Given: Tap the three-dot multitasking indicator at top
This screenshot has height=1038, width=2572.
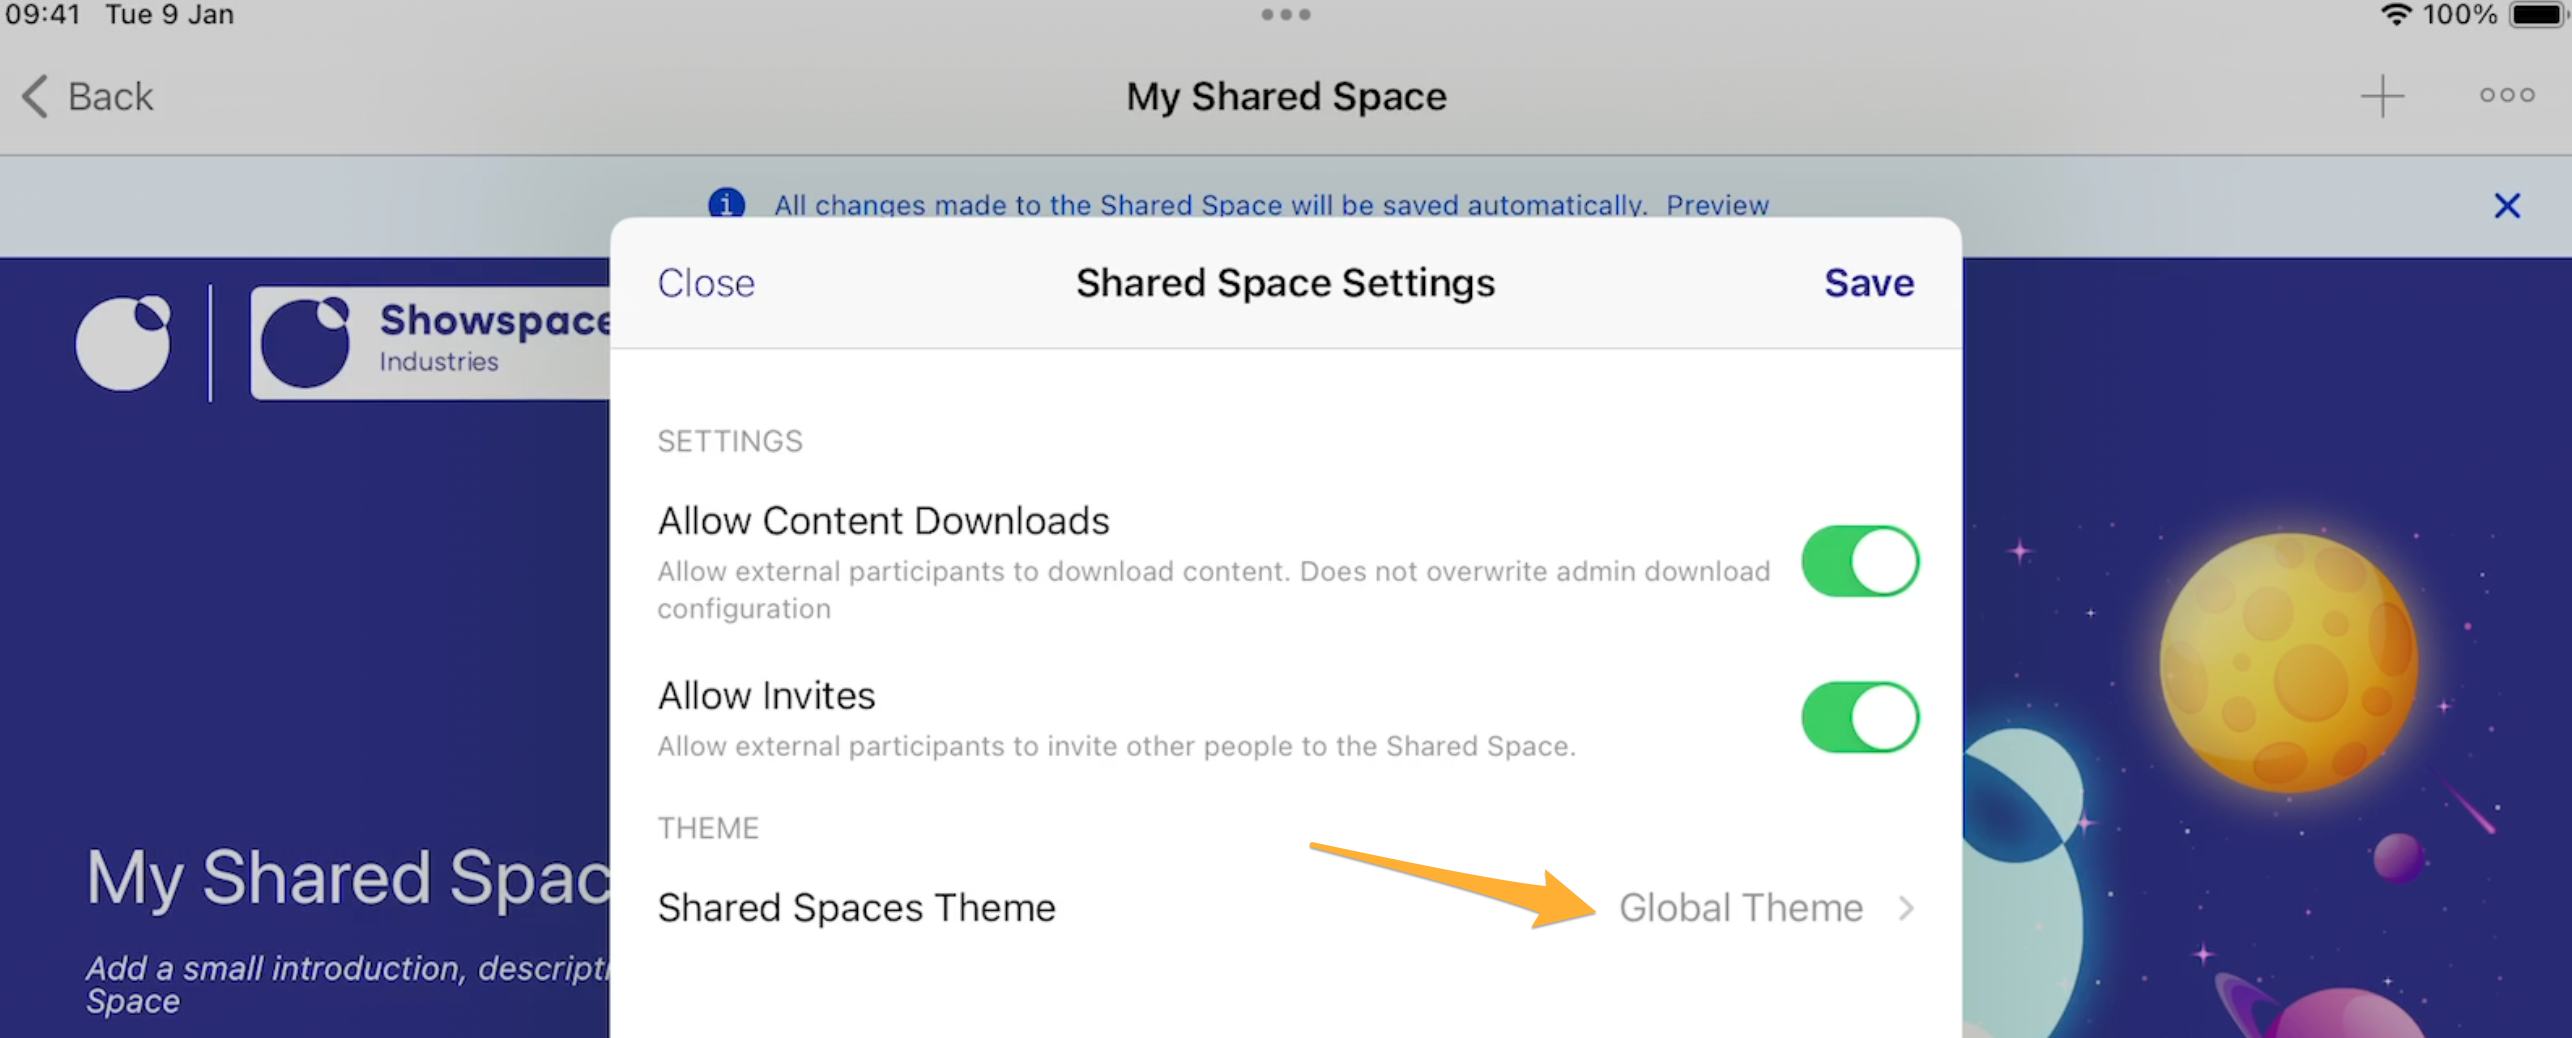Looking at the screenshot, I should 1285,14.
